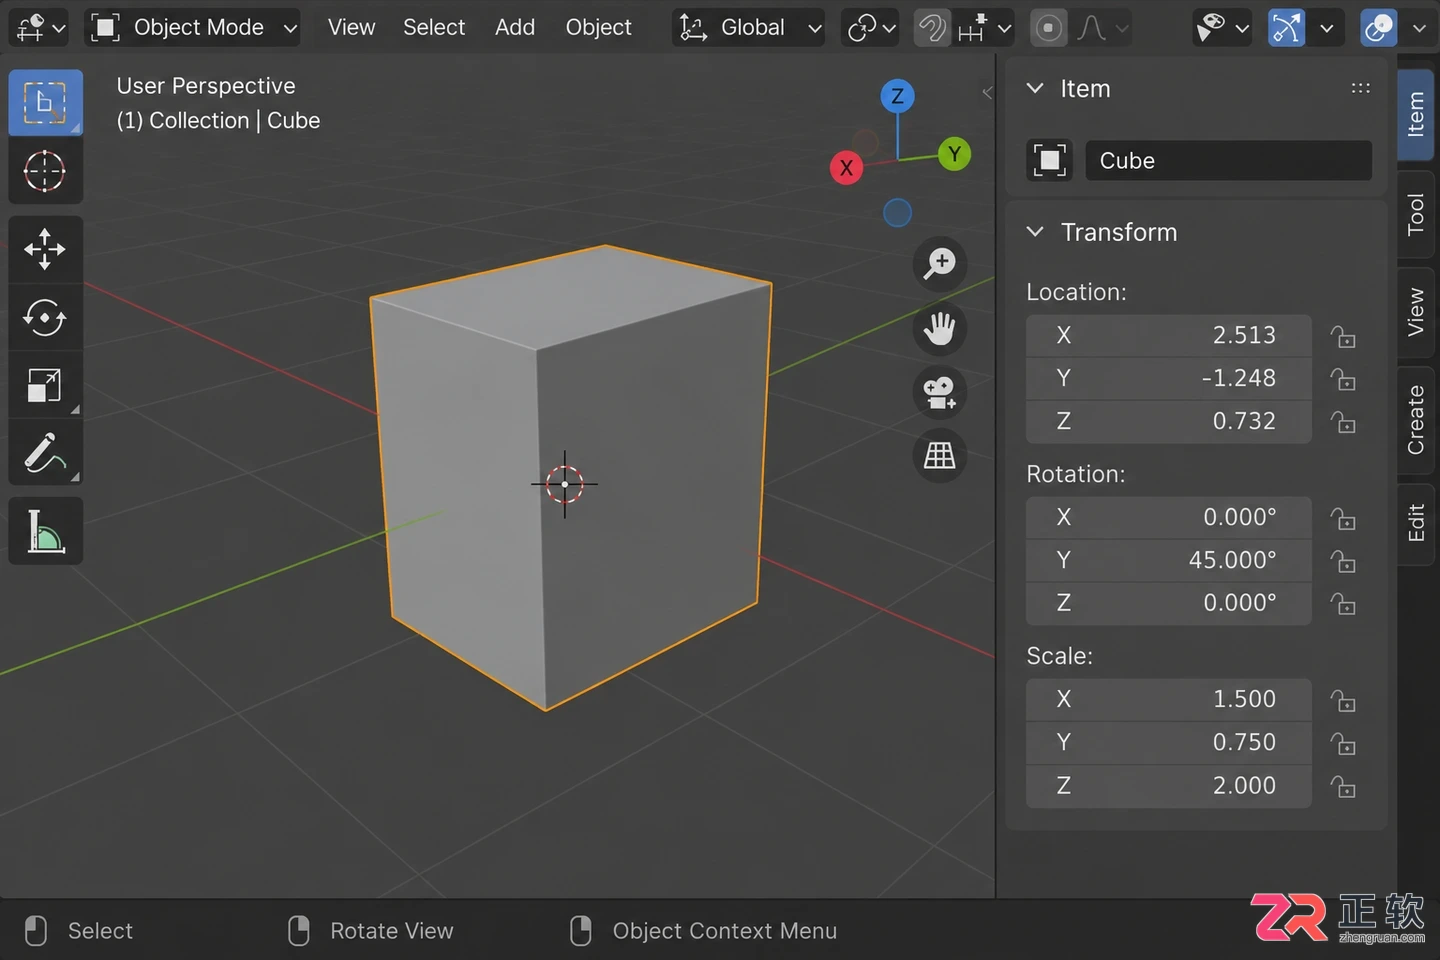
Task: Open the editor type selector
Action: click(40, 28)
